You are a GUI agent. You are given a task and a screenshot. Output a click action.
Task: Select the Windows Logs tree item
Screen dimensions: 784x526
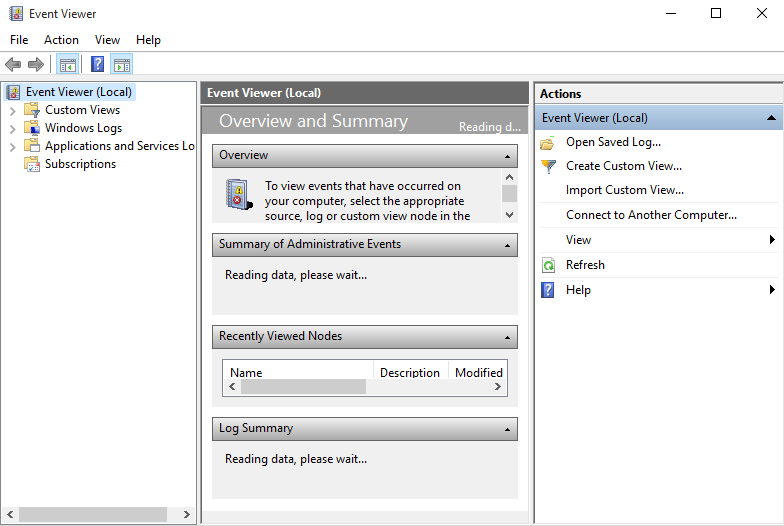84,128
